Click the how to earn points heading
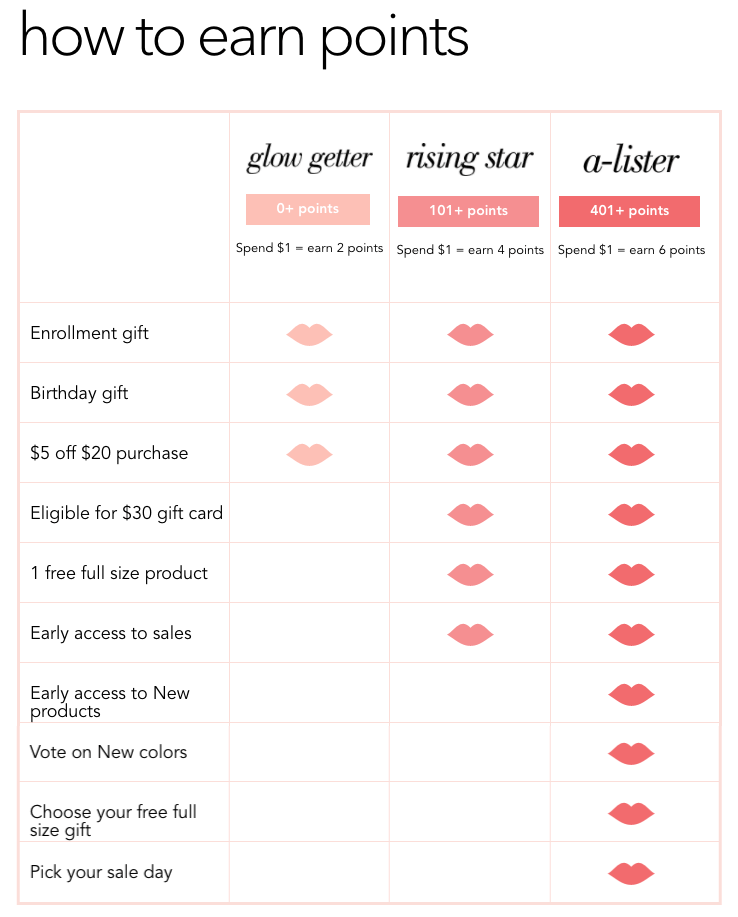The height and width of the screenshot is (917, 738). tap(244, 39)
